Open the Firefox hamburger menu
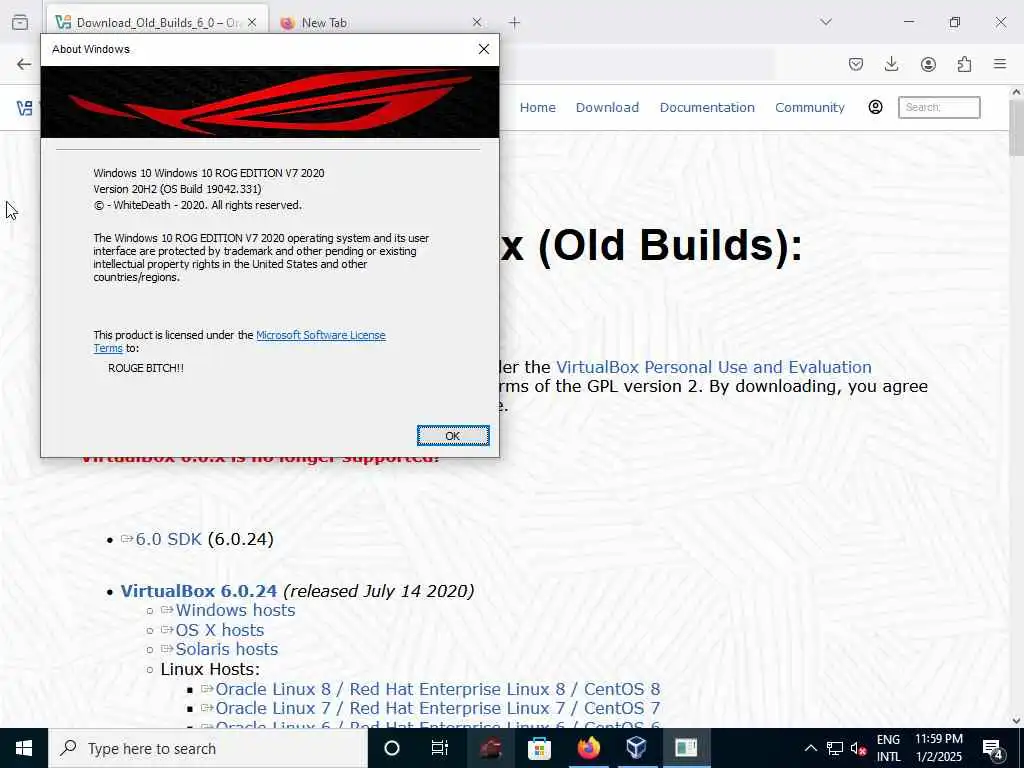1024x768 pixels. coord(1000,64)
